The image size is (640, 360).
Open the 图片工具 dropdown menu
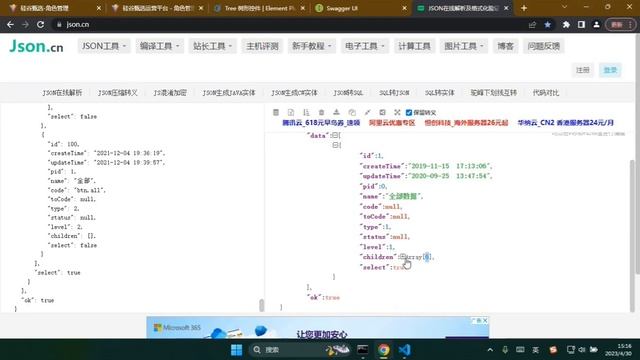coord(464,46)
